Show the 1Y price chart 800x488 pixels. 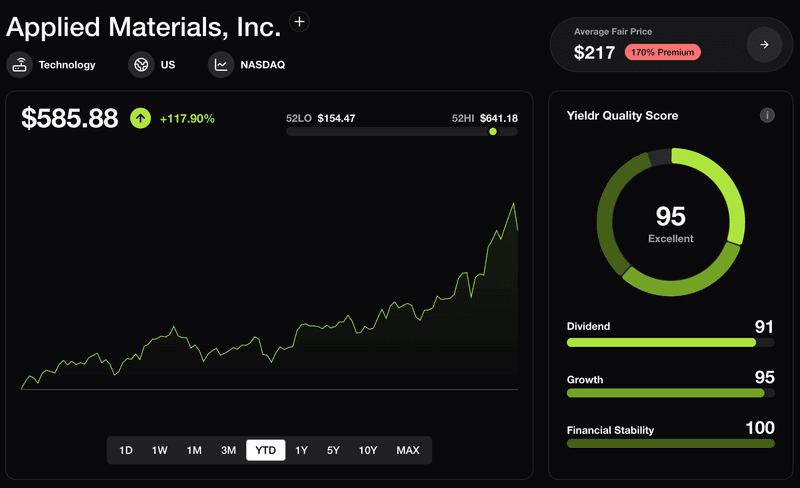pyautogui.click(x=302, y=450)
